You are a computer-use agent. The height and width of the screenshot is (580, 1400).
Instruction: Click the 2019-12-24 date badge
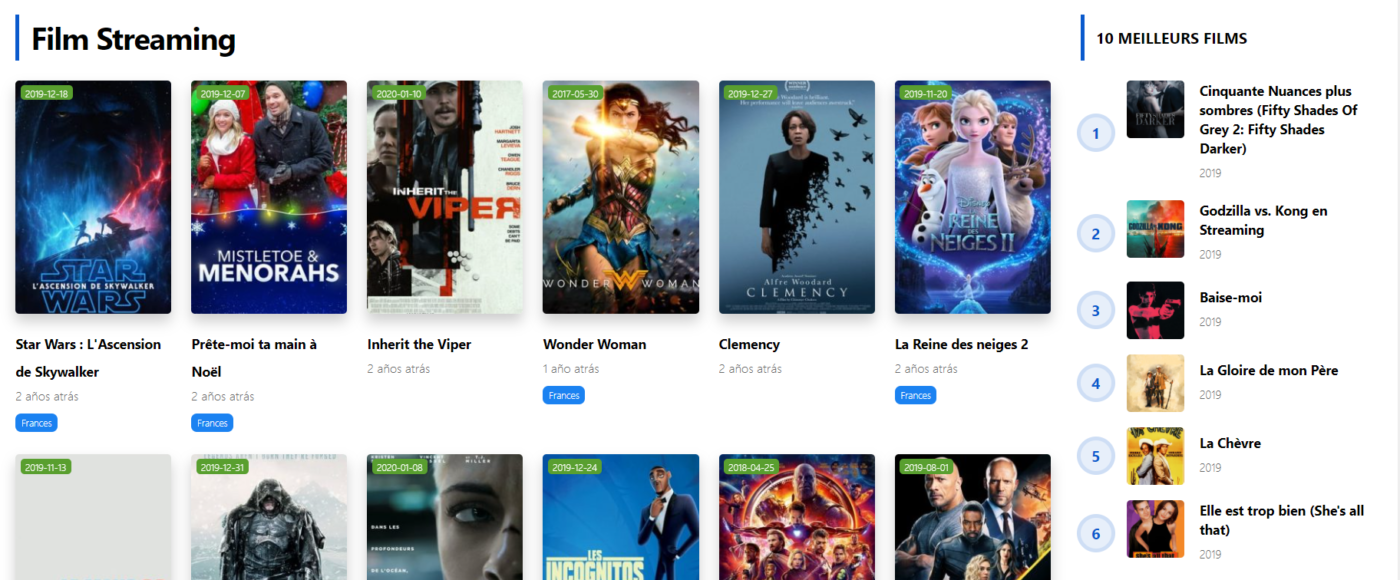pyautogui.click(x=574, y=467)
